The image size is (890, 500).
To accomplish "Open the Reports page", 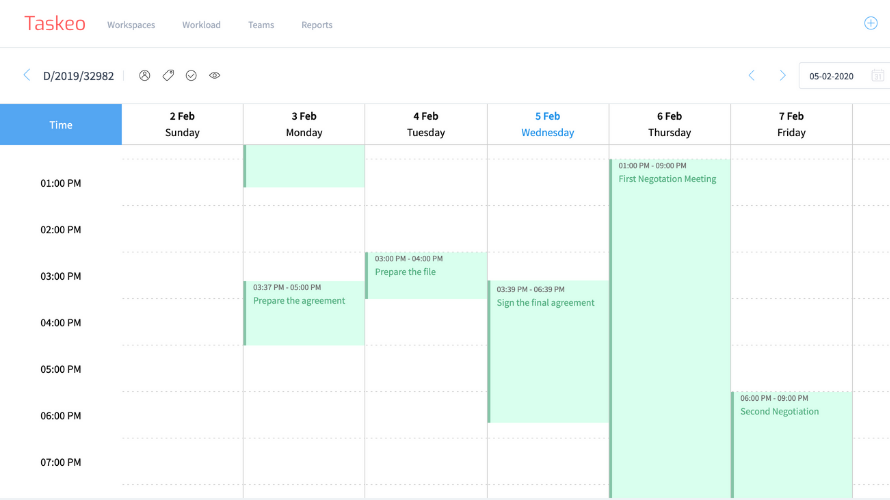I will pyautogui.click(x=317, y=25).
